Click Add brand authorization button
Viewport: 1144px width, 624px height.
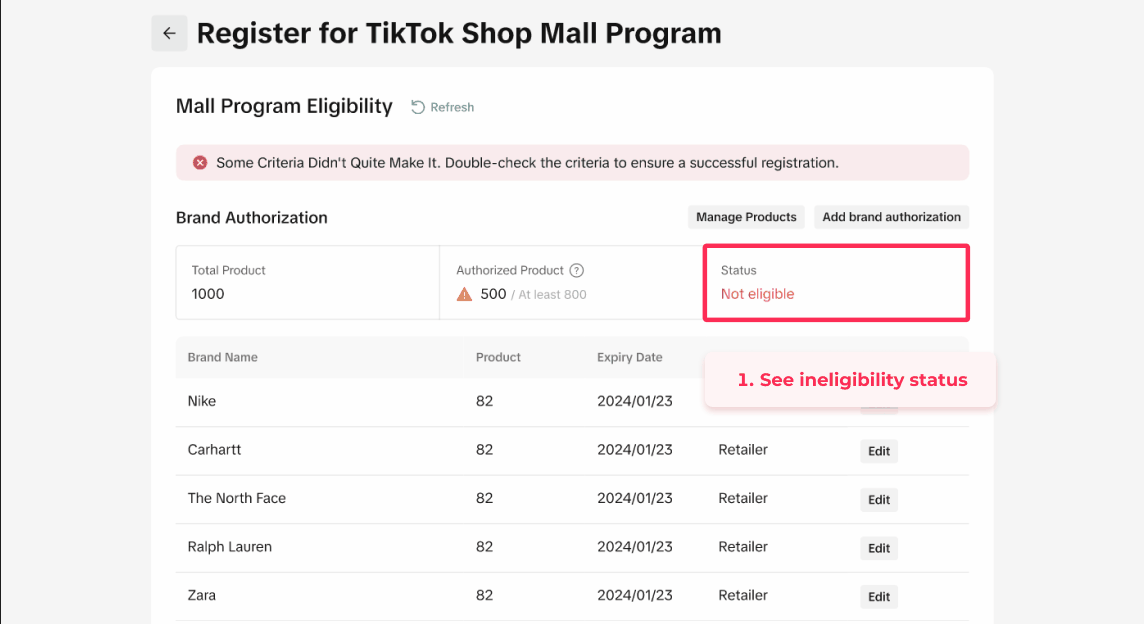(891, 217)
